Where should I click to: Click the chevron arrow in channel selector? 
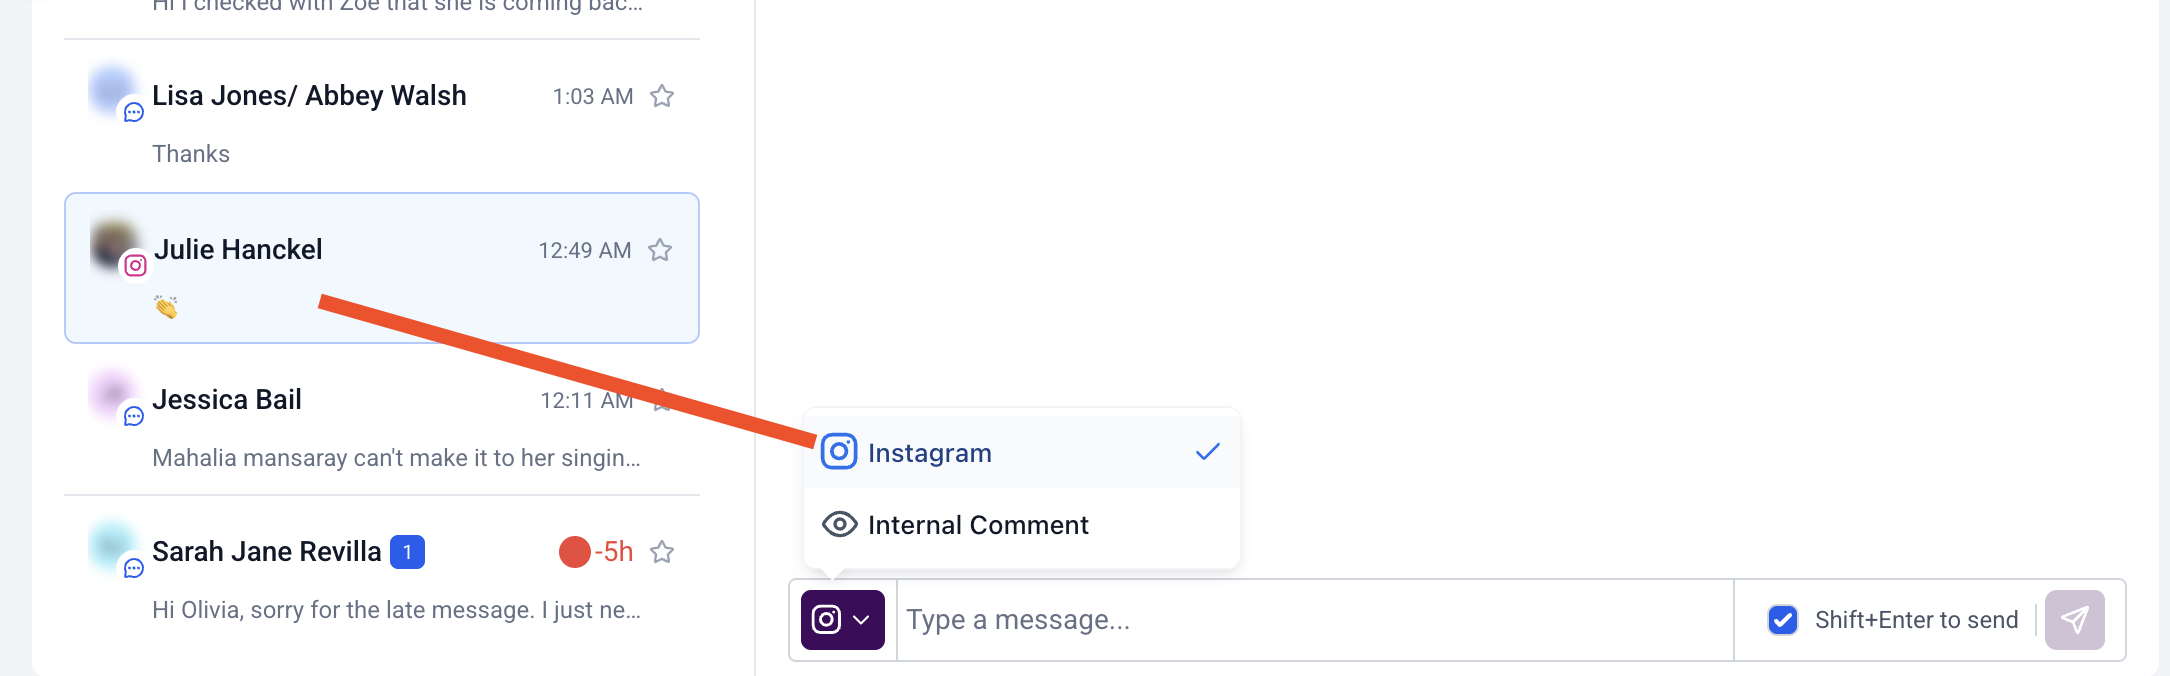point(861,620)
